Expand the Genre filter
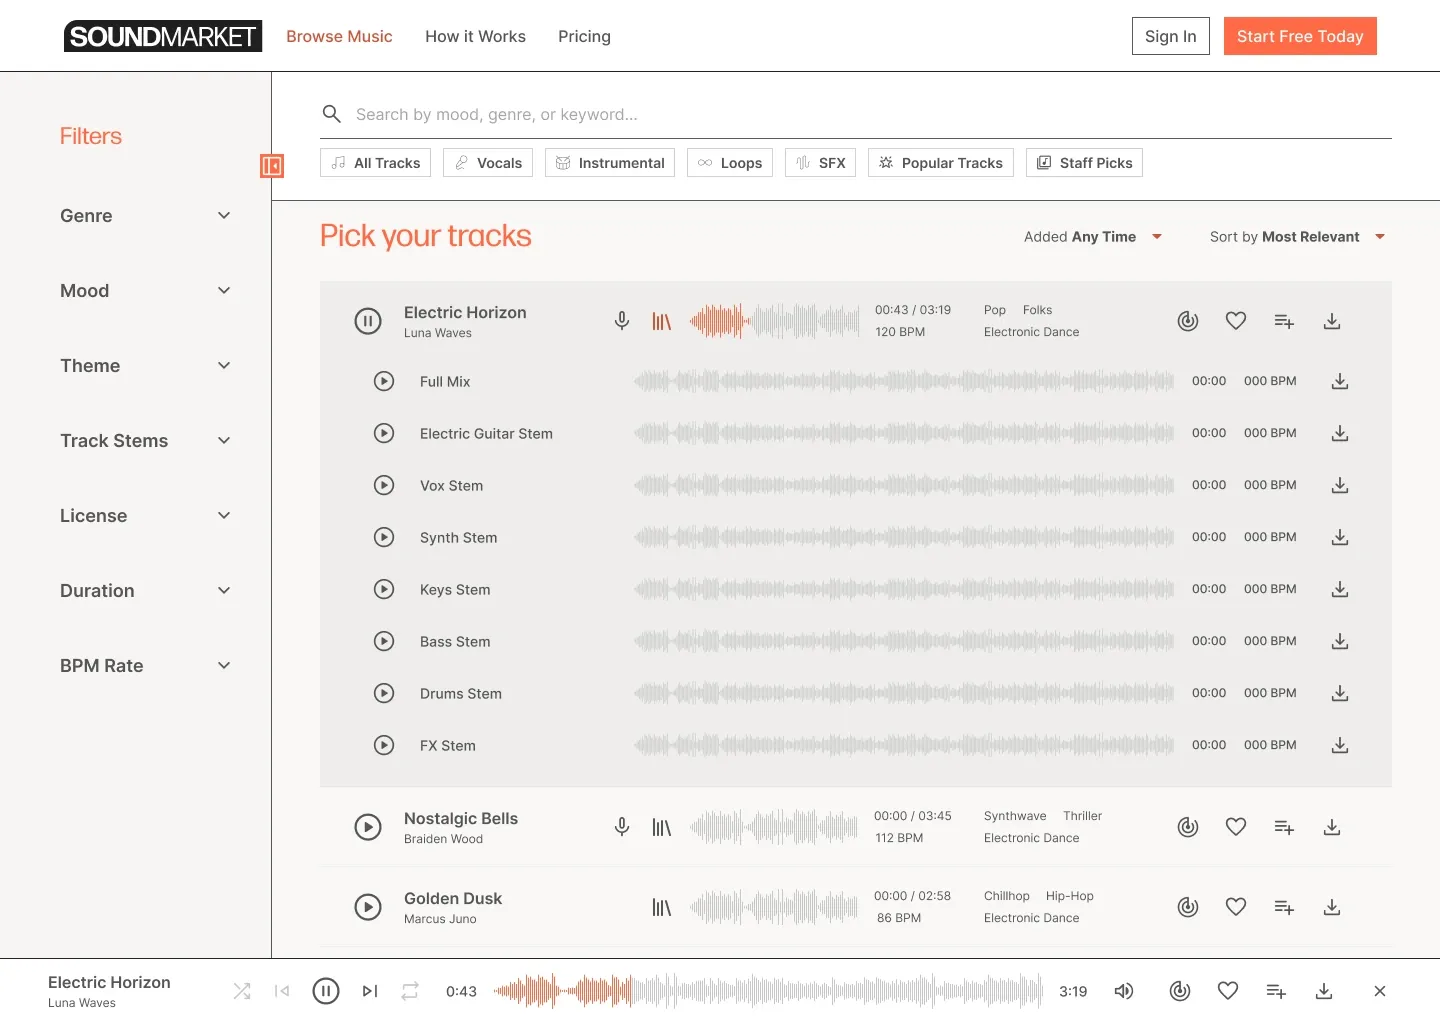 coord(146,216)
